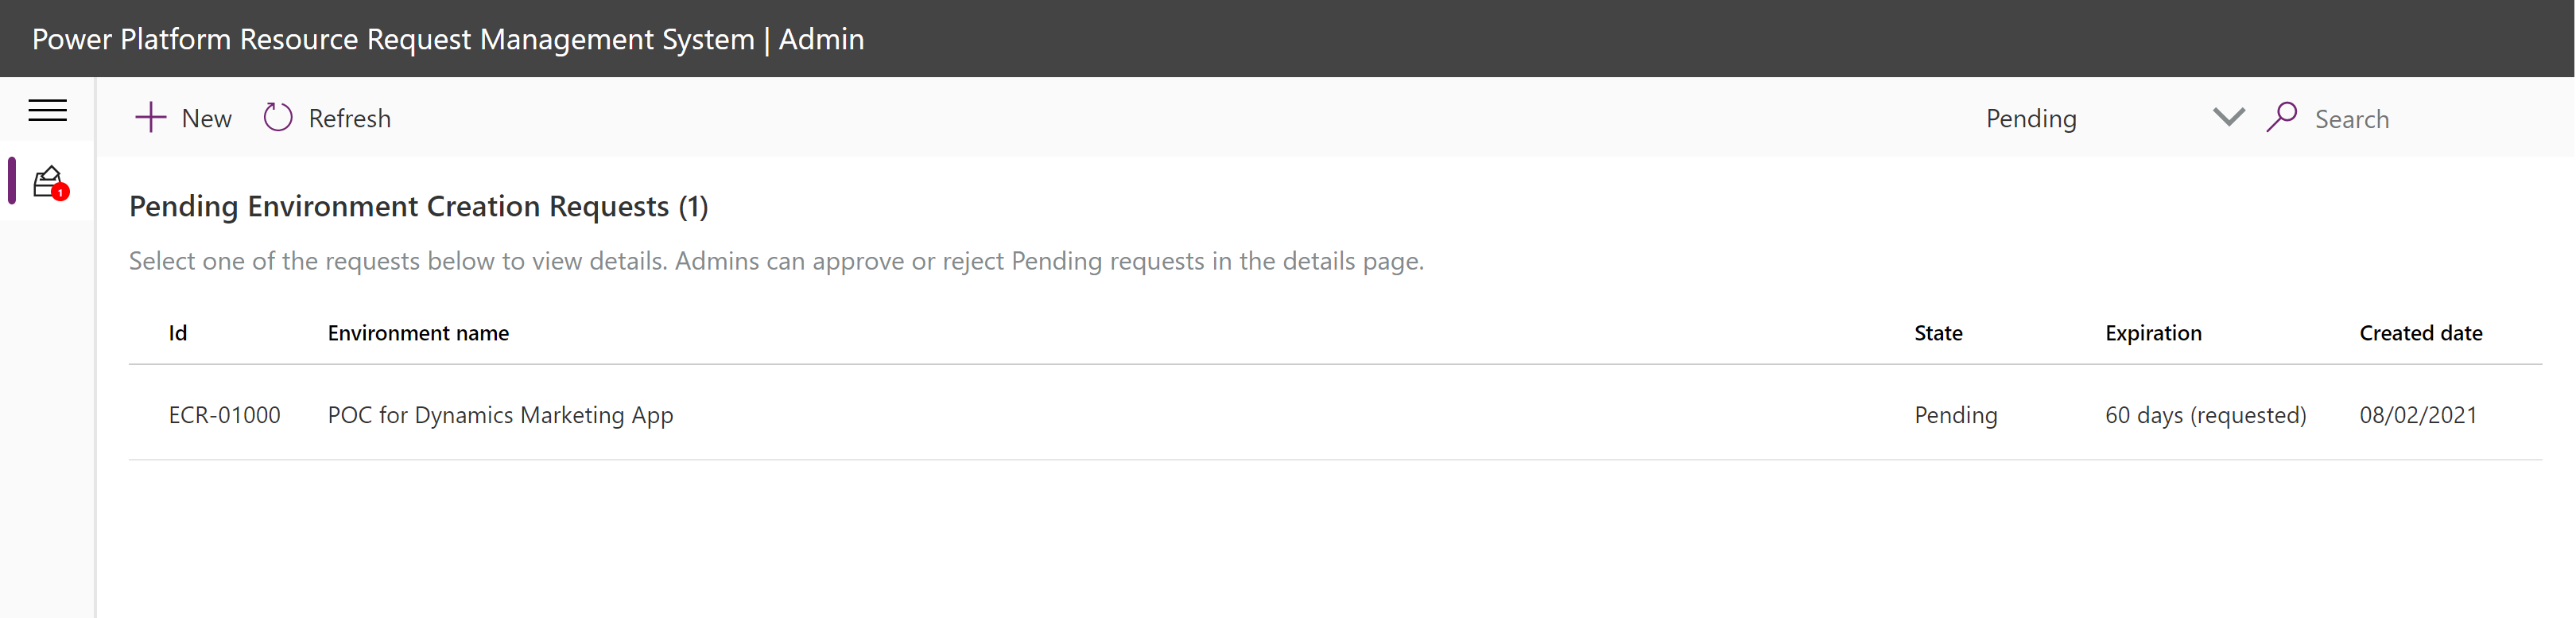Select request ECR-01000
The image size is (2576, 618).
click(225, 414)
